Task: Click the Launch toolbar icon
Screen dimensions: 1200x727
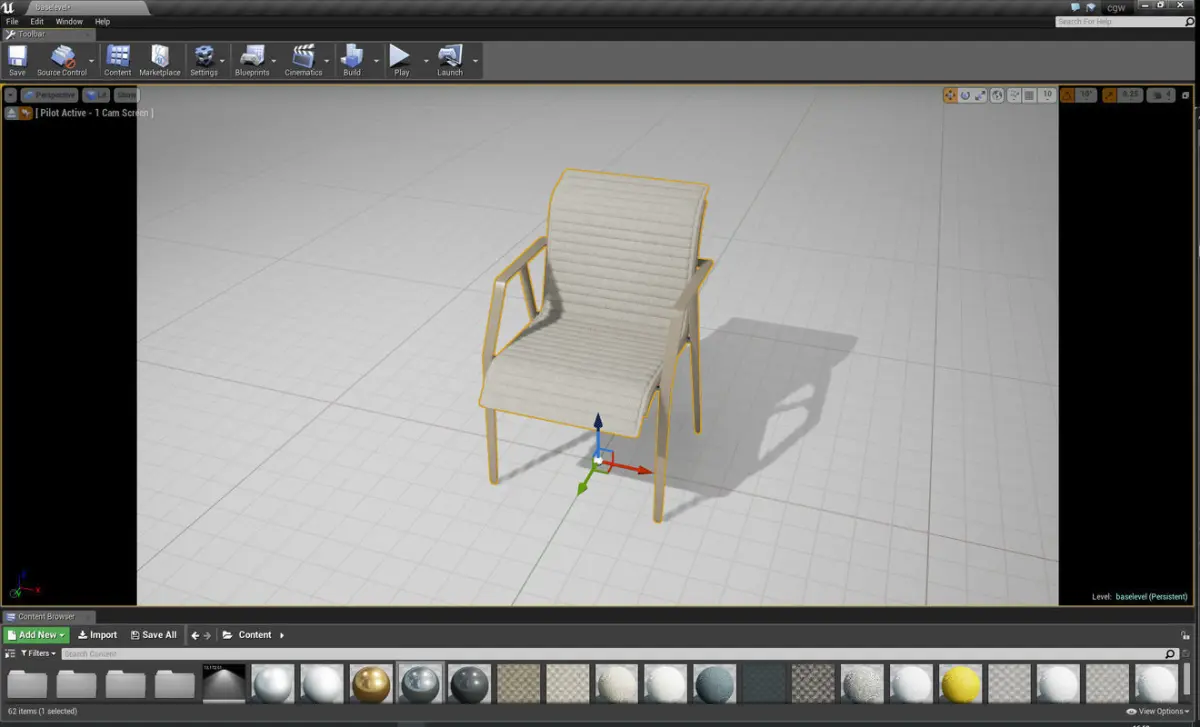Action: click(x=450, y=60)
